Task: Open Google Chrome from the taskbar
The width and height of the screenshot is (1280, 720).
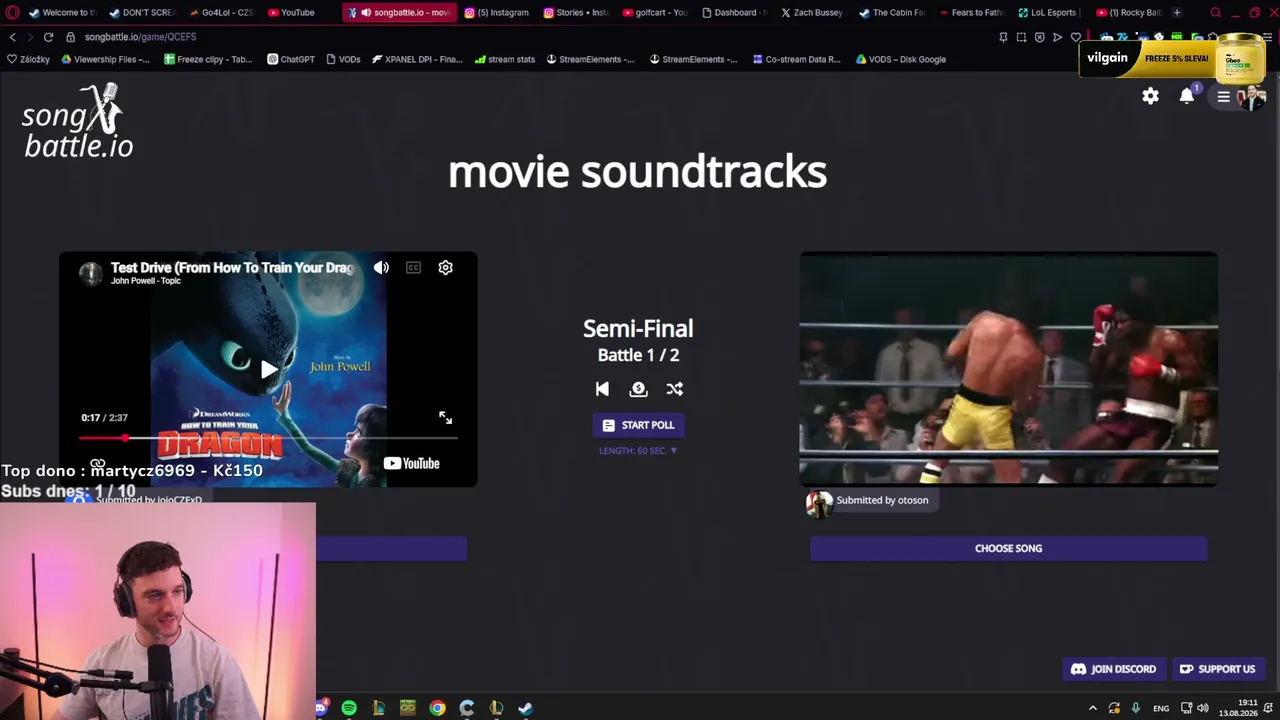Action: click(437, 708)
